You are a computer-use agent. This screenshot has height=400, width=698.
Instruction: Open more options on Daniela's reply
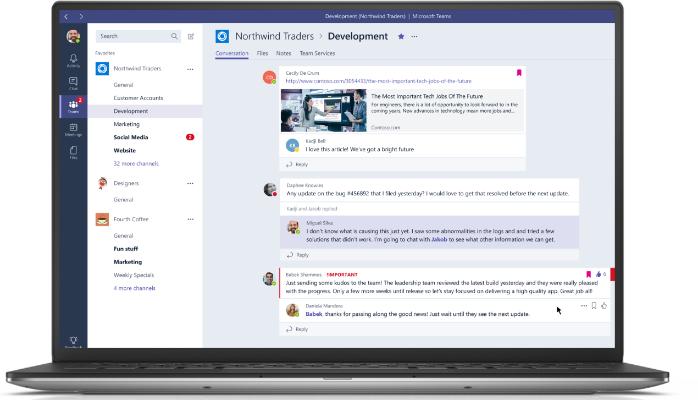(584, 306)
